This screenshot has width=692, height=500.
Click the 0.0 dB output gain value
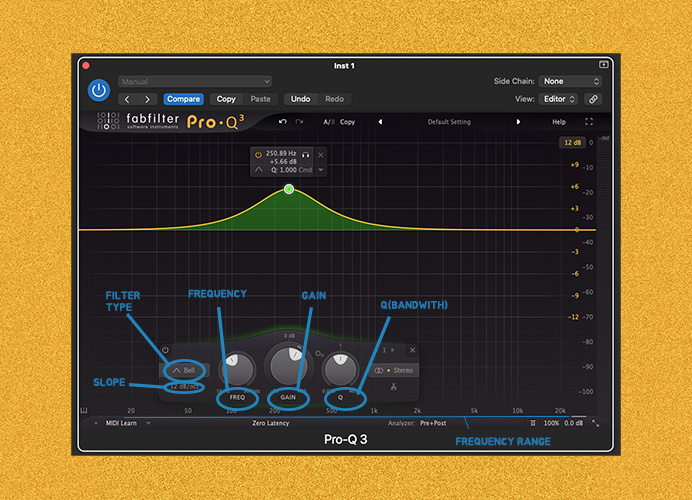pyautogui.click(x=573, y=423)
